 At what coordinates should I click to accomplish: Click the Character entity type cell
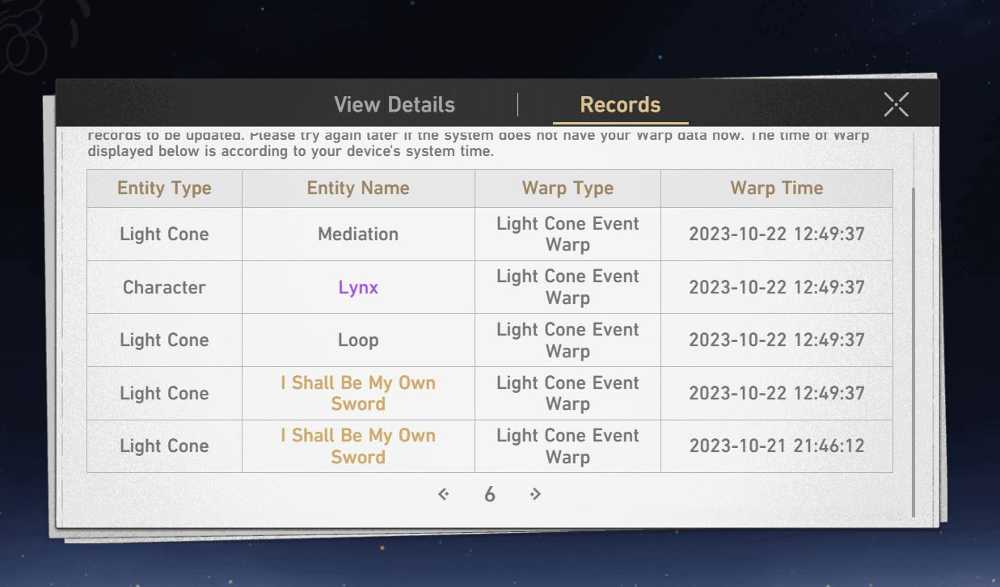(x=165, y=287)
